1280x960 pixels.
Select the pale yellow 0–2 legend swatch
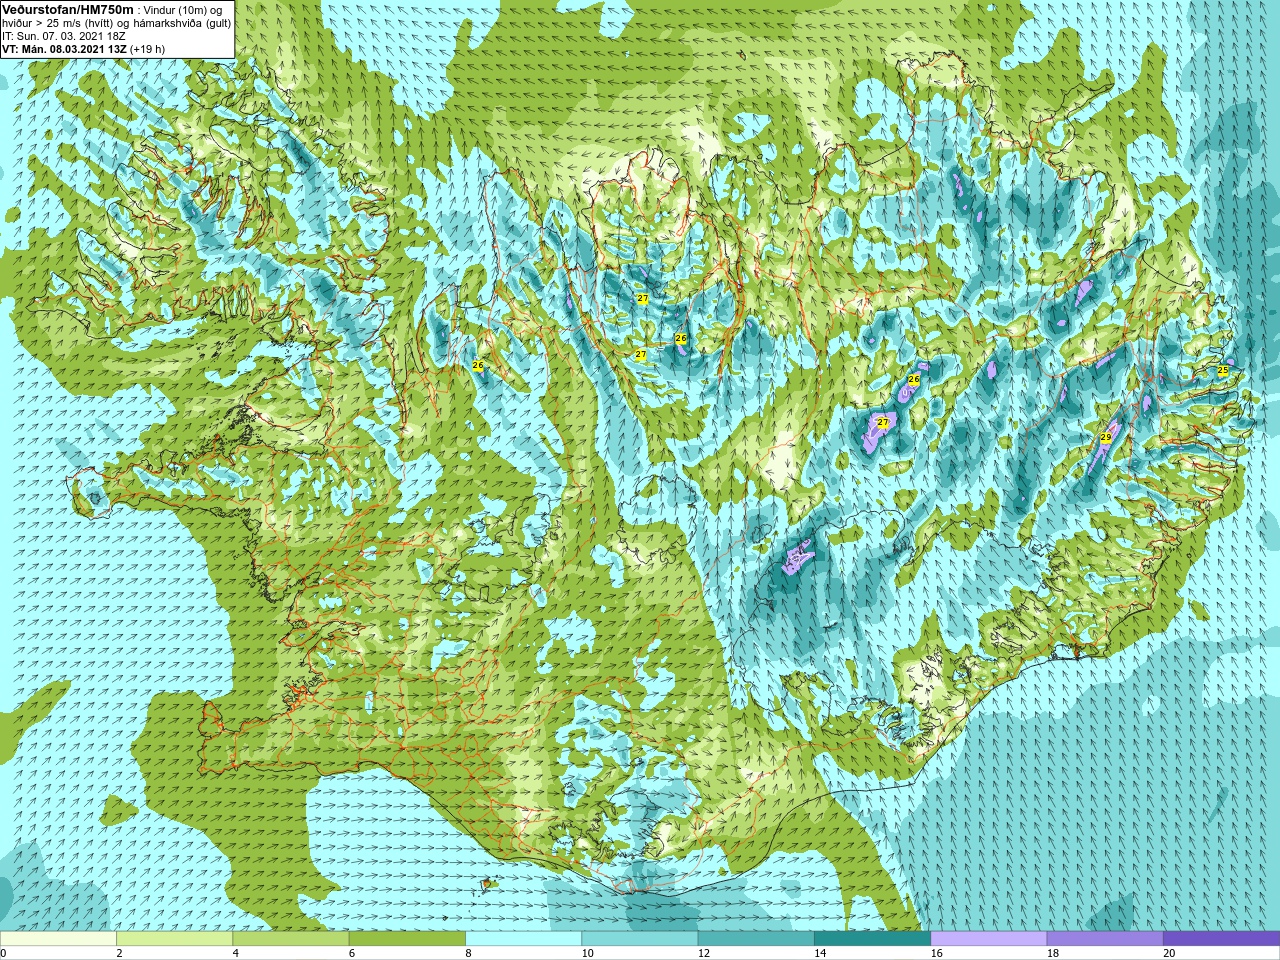58,939
